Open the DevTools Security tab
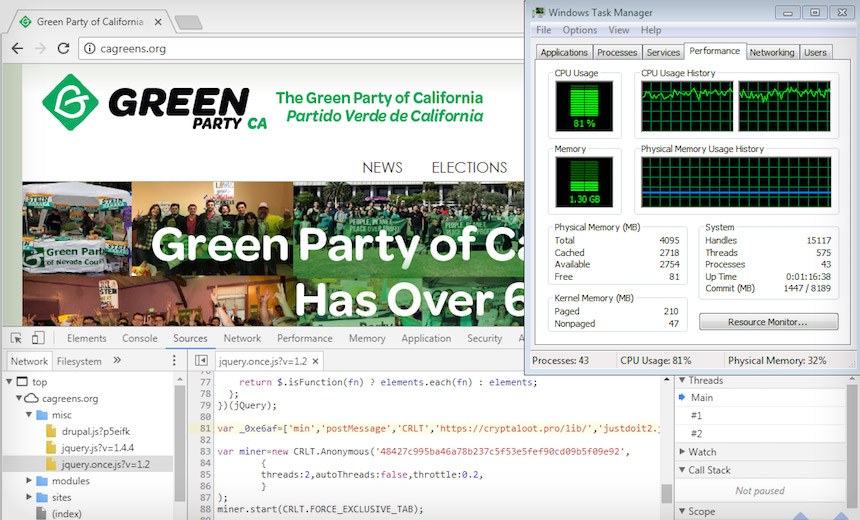Screen dimensions: 860x520 coord(484,338)
